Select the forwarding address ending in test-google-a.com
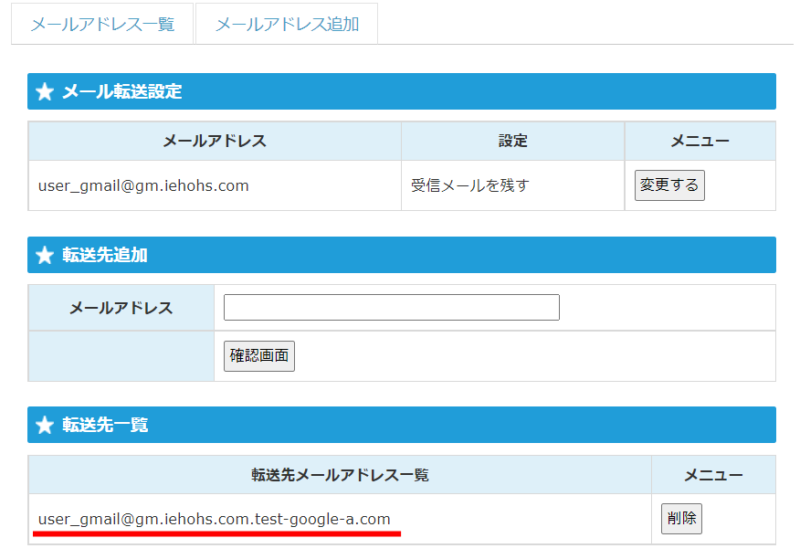 [x=214, y=519]
